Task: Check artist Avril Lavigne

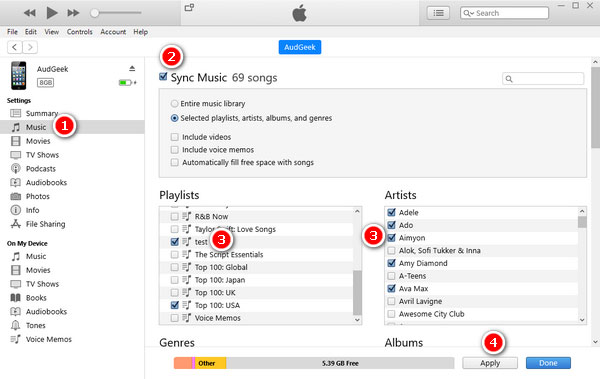Action: tap(391, 301)
